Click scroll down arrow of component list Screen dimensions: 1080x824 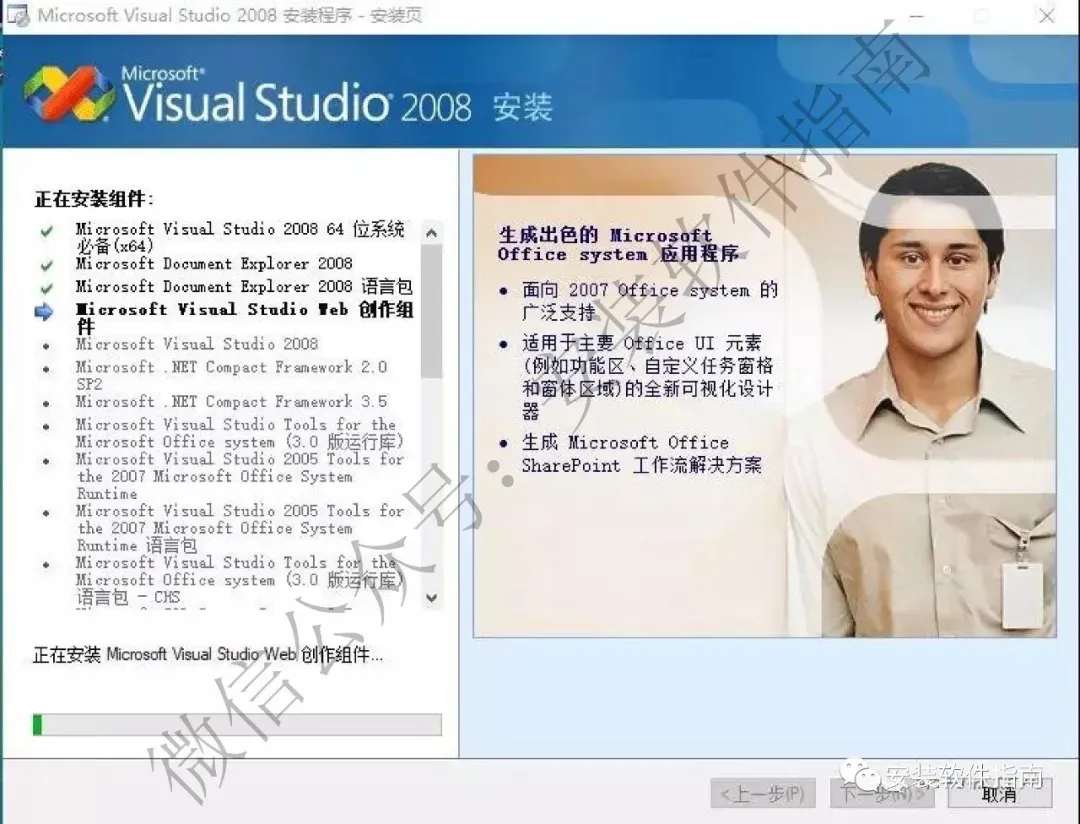(432, 598)
